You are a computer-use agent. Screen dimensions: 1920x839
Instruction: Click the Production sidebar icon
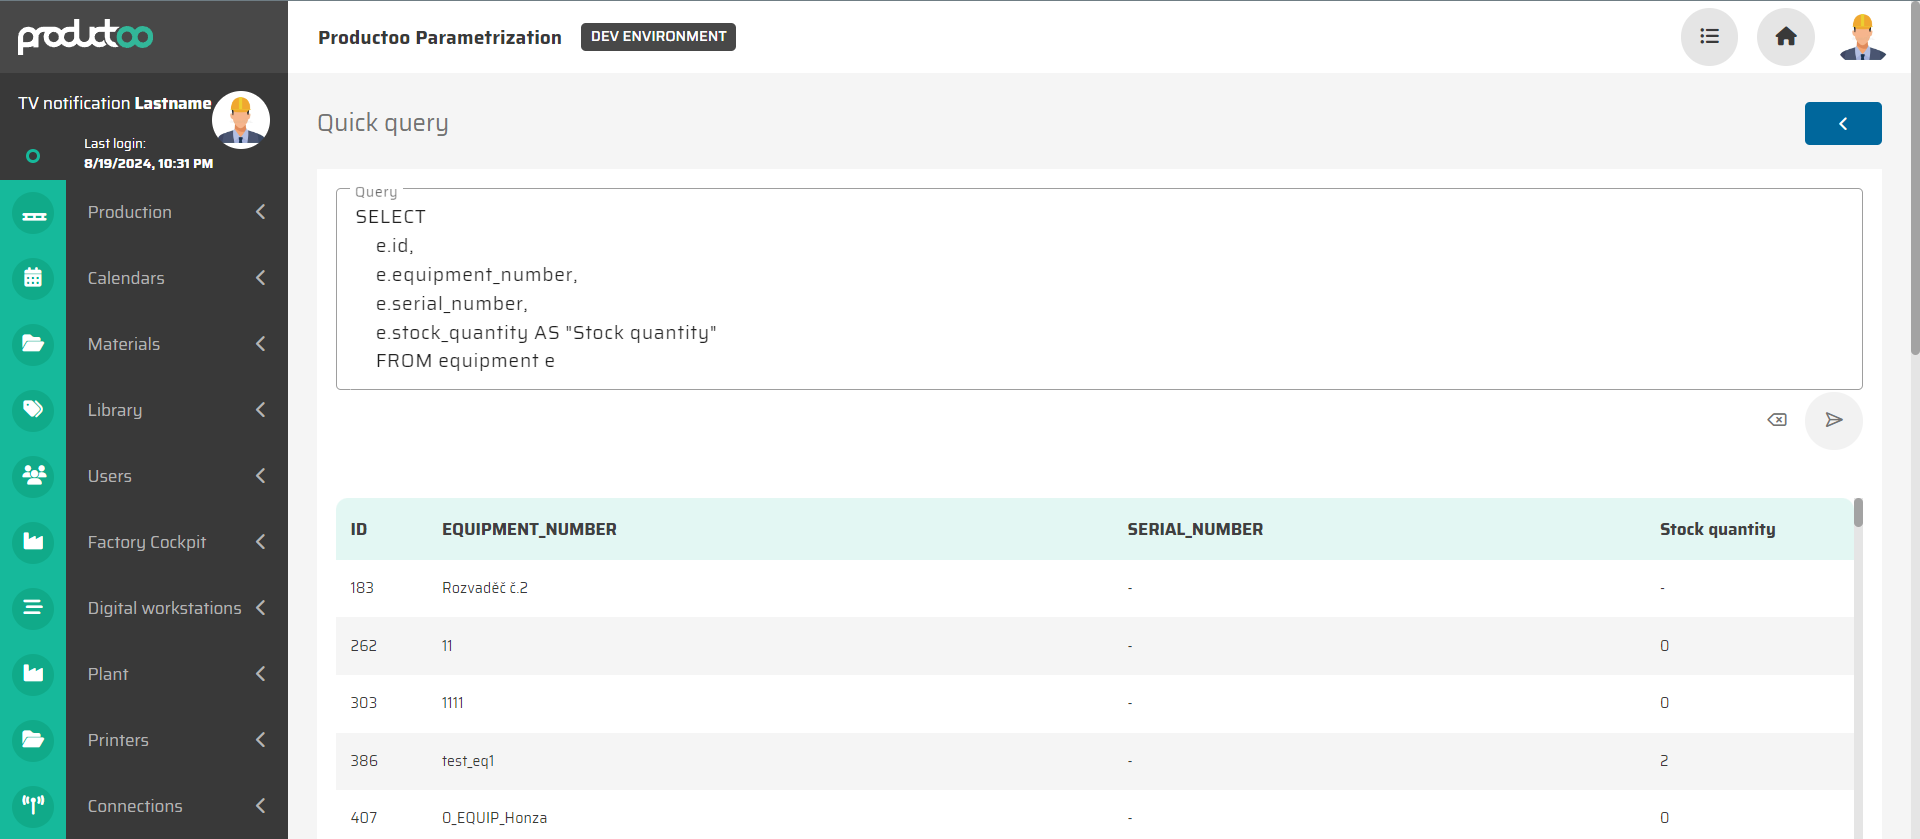[x=33, y=213]
